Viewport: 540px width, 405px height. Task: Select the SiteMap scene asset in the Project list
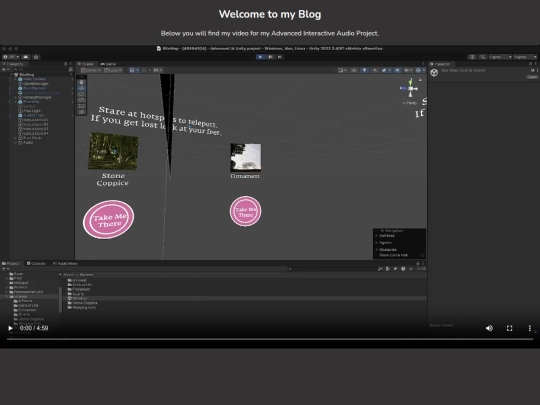78,298
